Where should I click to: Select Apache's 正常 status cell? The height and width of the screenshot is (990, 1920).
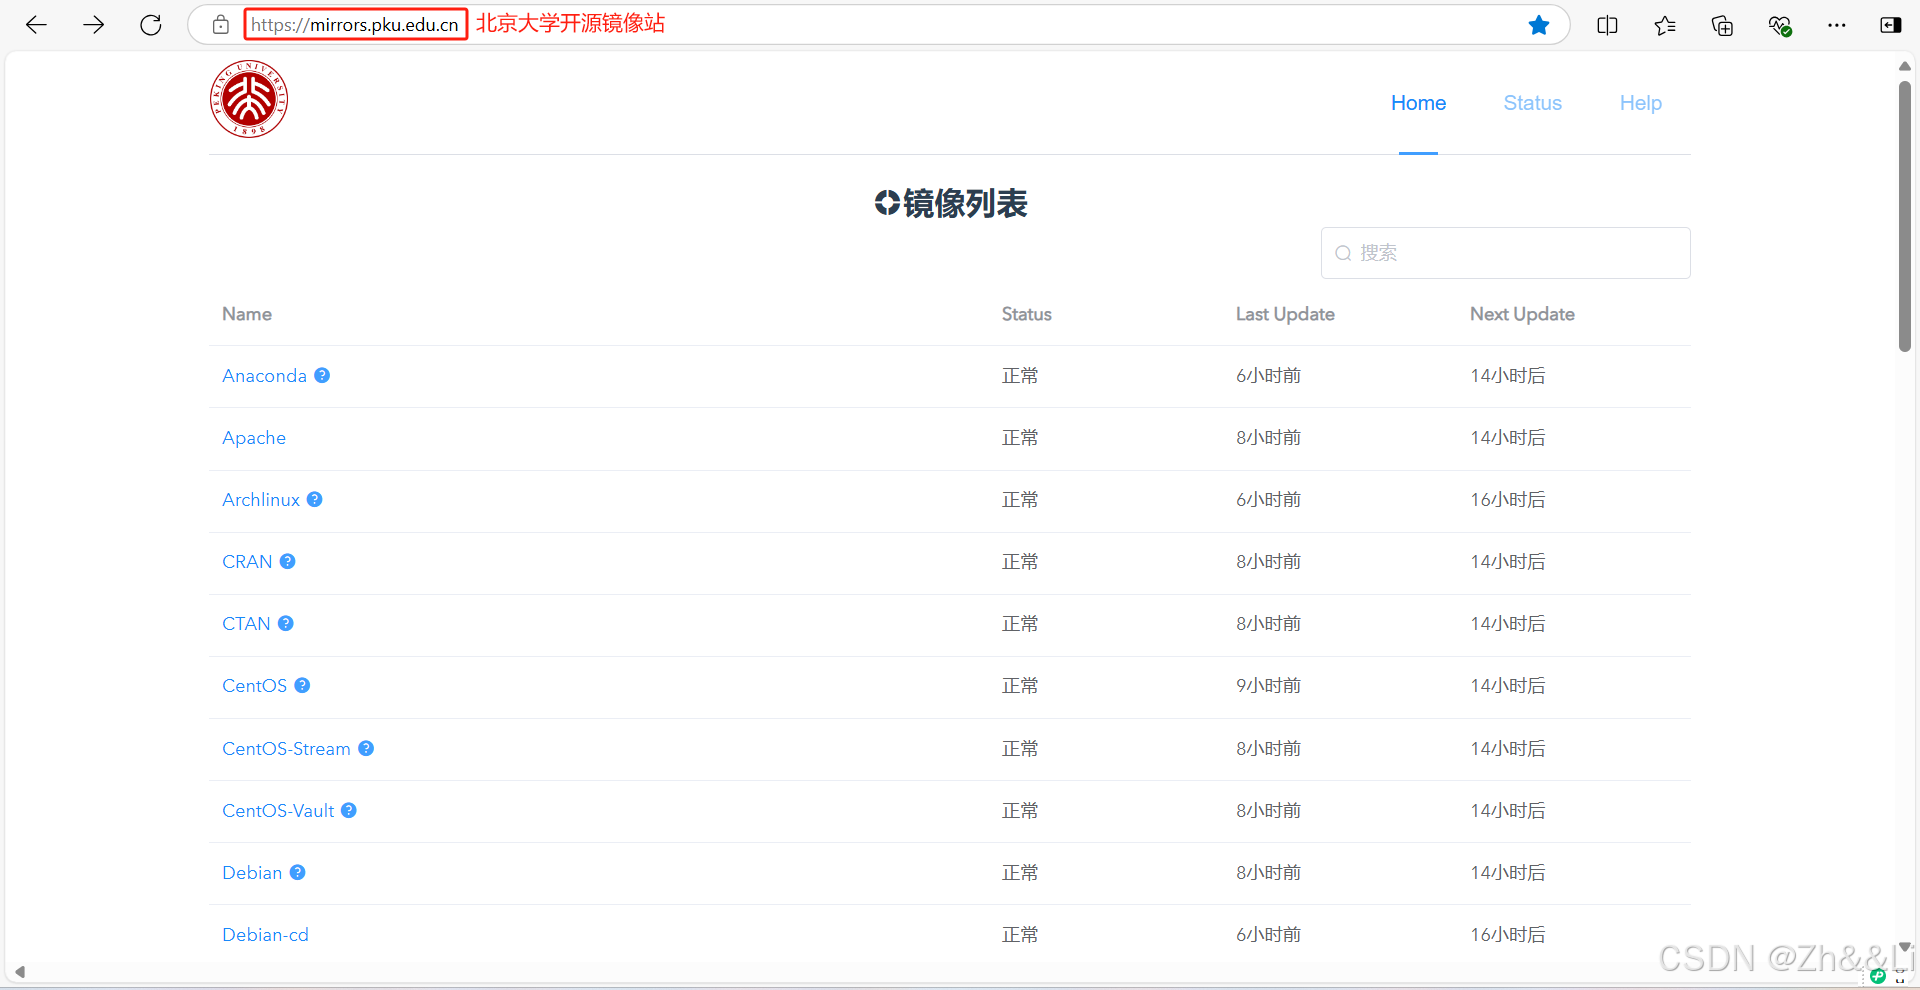click(x=1020, y=438)
